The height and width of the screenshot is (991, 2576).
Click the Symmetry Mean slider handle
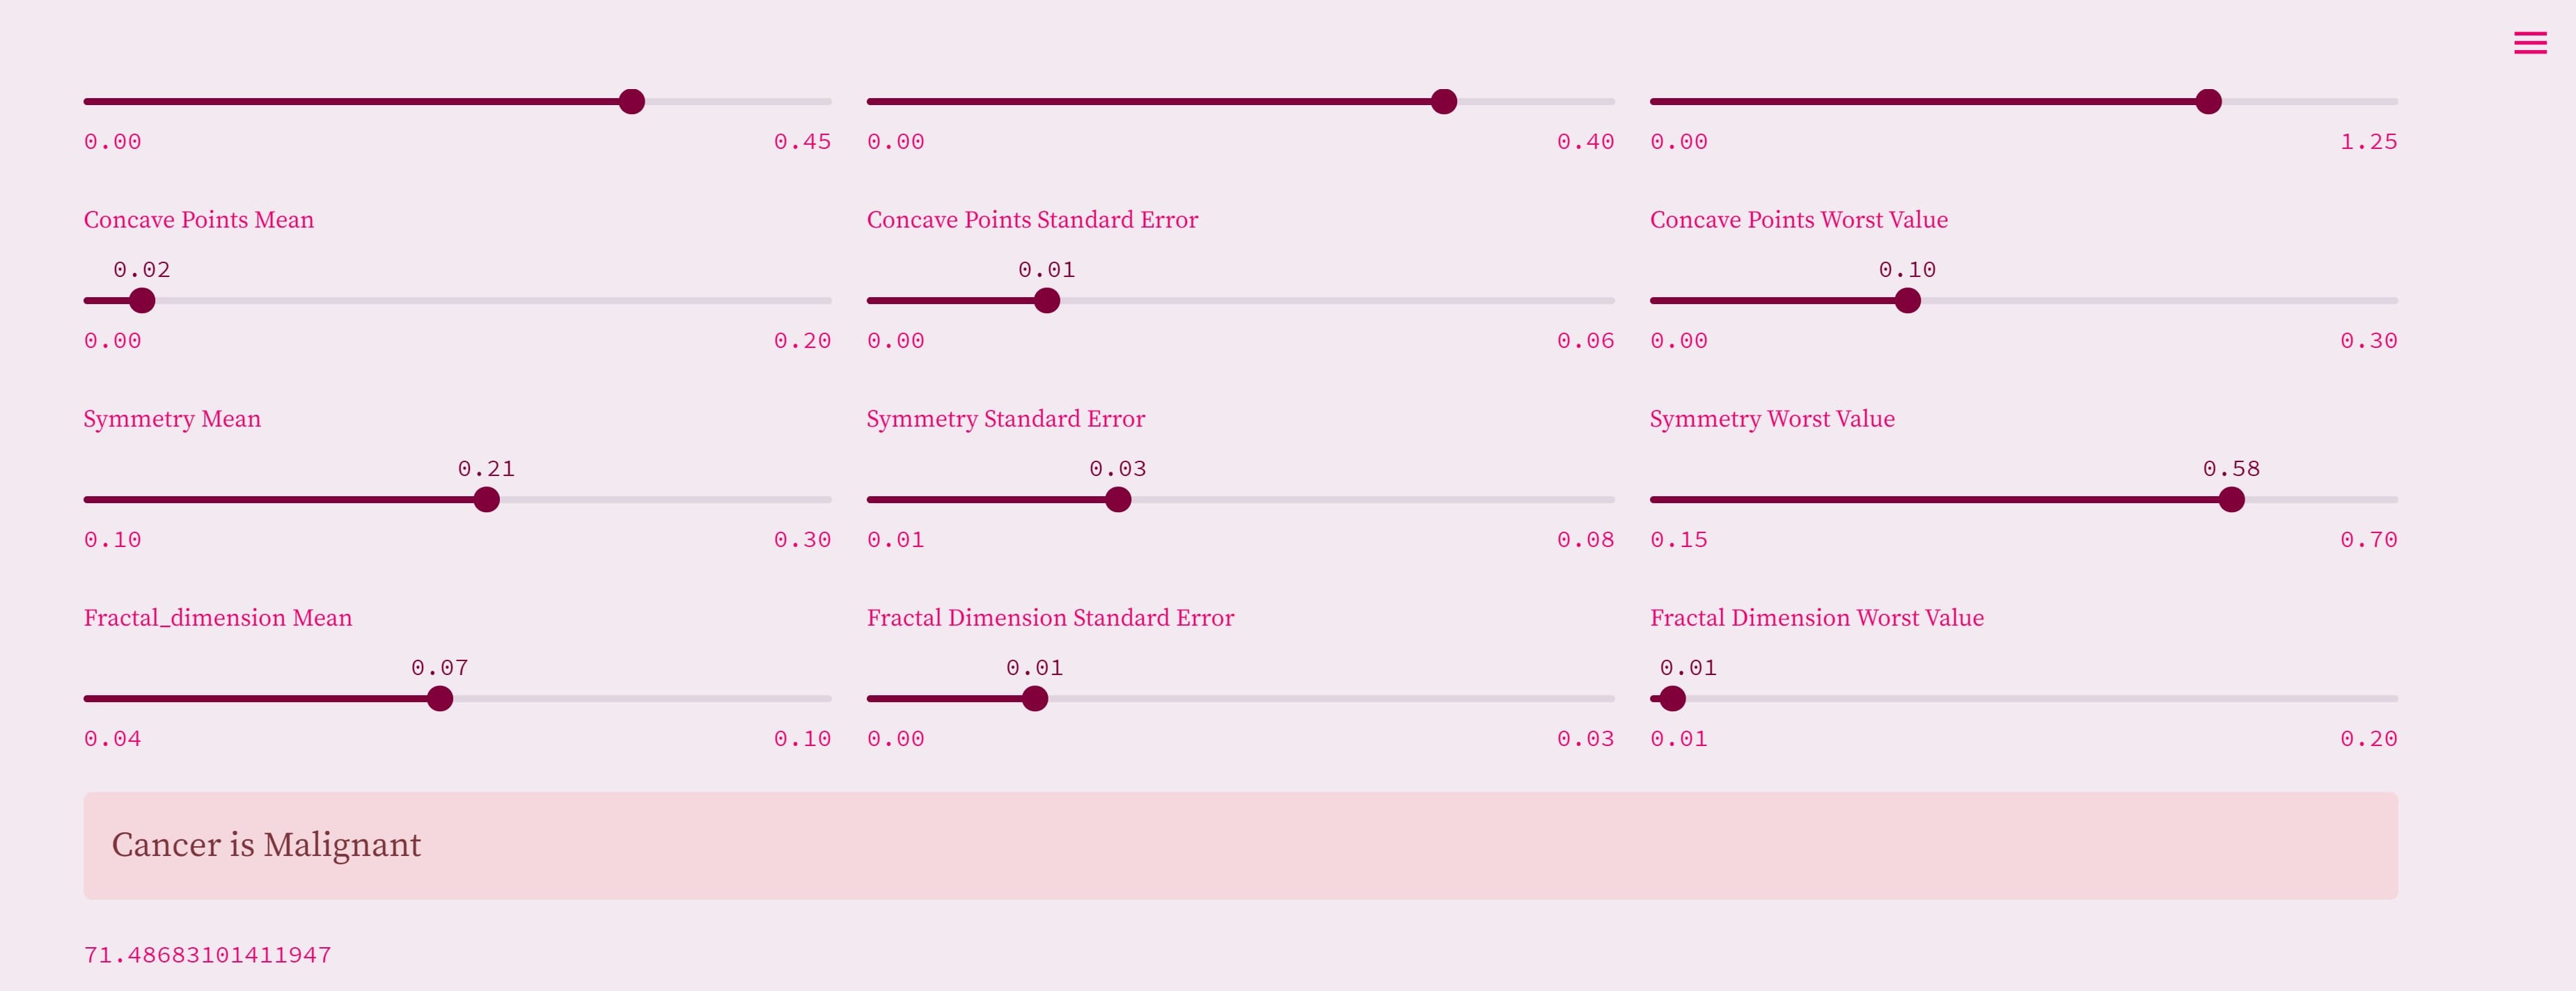point(486,499)
